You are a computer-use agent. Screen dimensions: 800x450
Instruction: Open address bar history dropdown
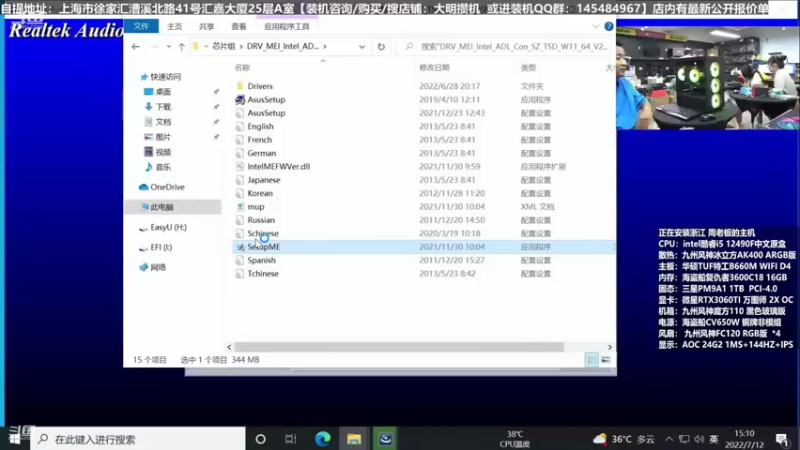(x=362, y=46)
